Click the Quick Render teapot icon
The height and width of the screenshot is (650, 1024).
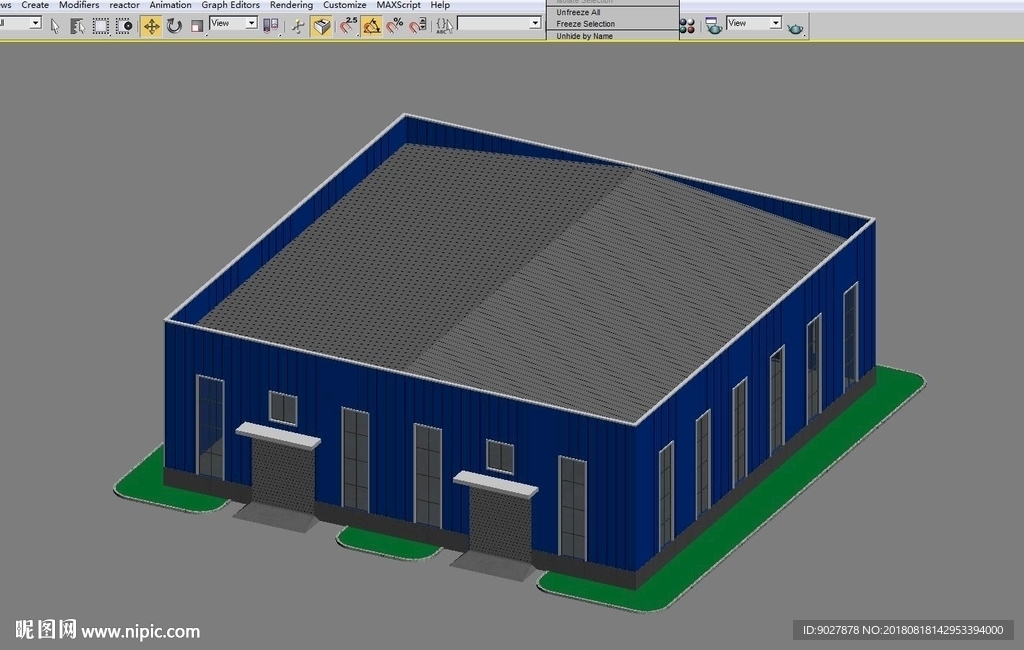pos(796,28)
